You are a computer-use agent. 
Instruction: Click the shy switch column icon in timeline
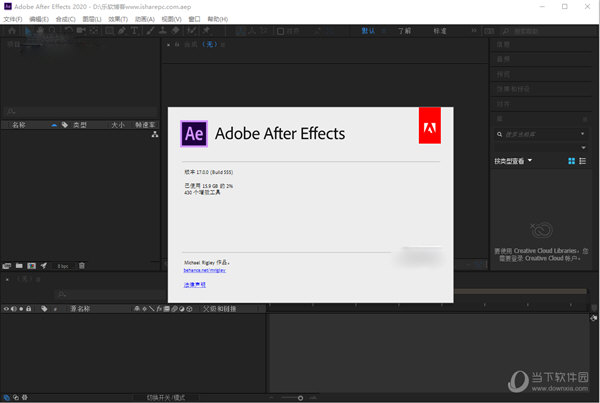coord(137,309)
